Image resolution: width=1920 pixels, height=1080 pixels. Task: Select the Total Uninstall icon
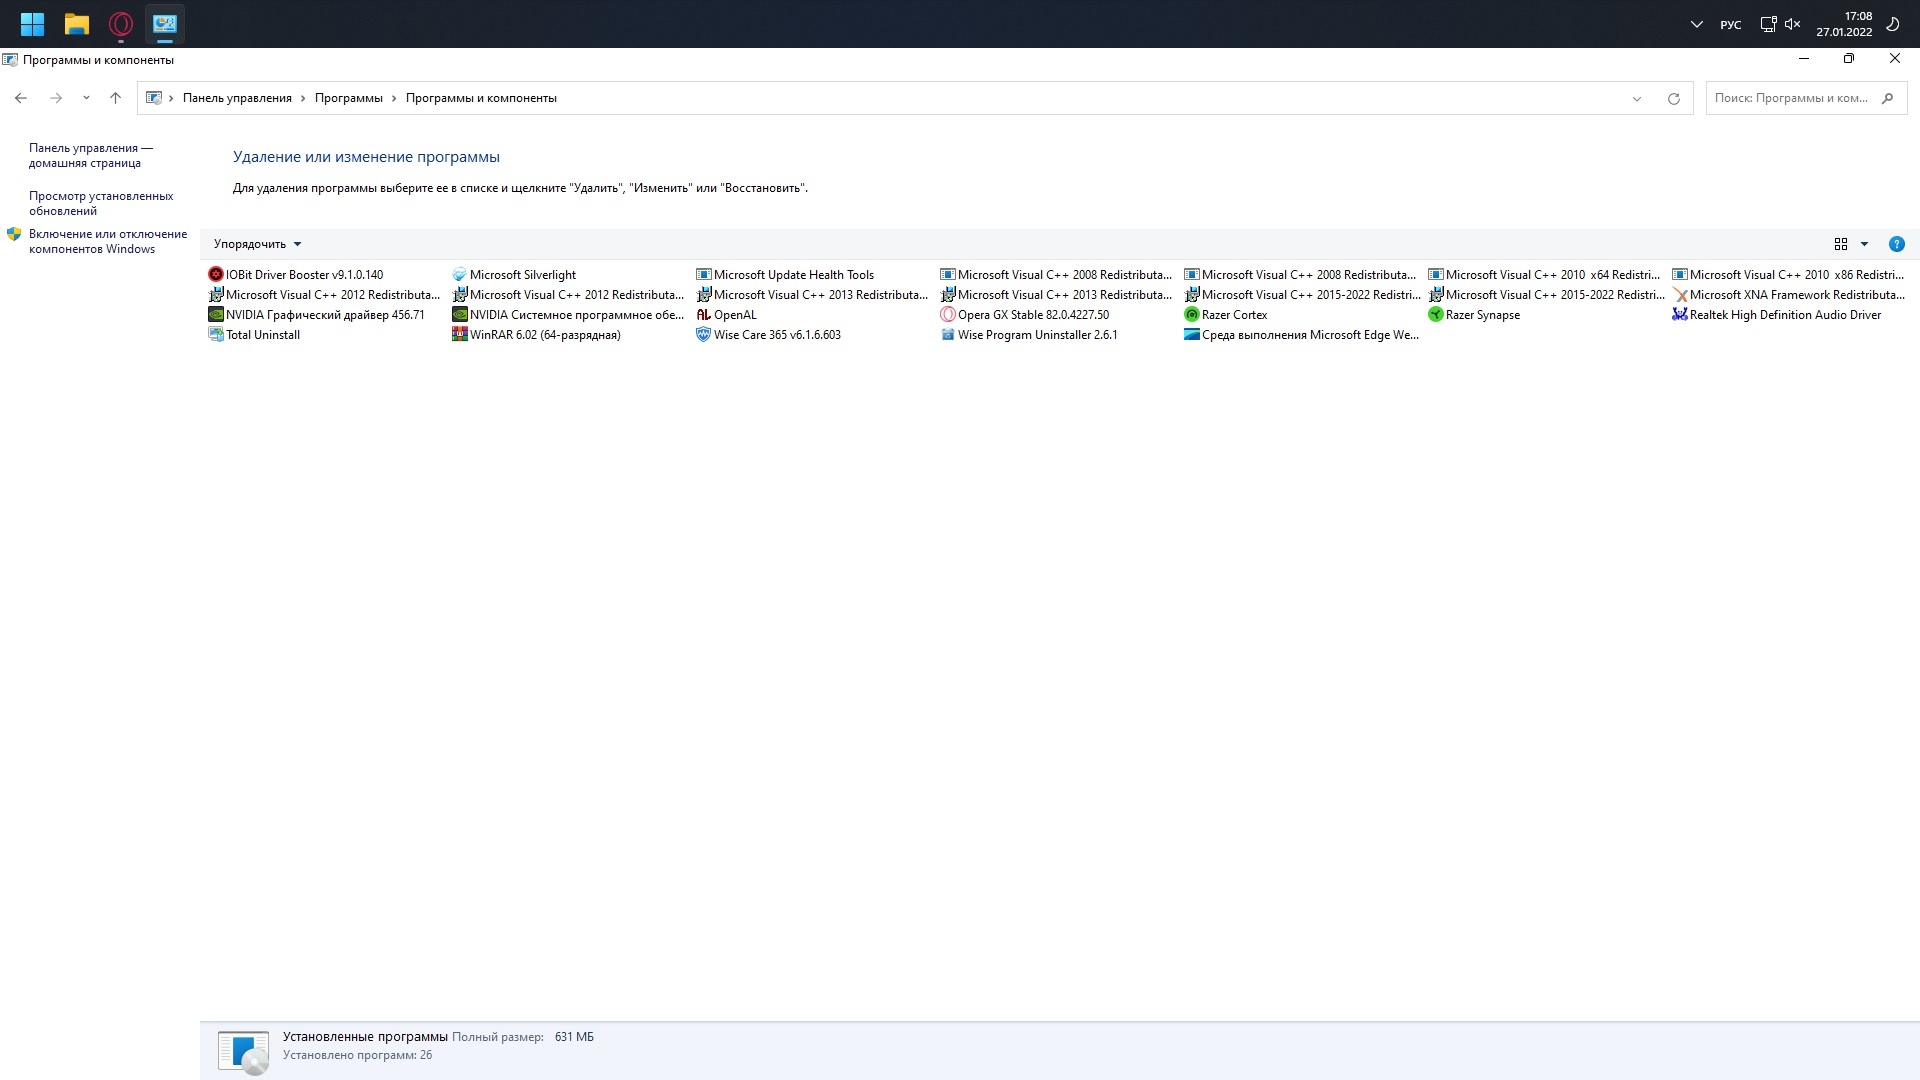[215, 334]
